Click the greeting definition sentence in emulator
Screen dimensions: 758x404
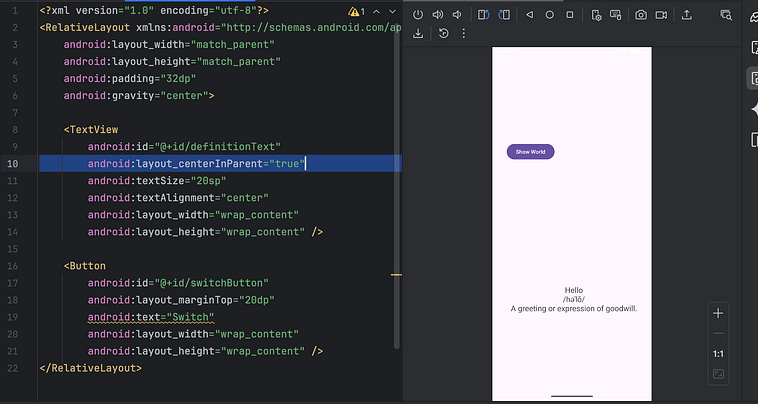tap(574, 309)
